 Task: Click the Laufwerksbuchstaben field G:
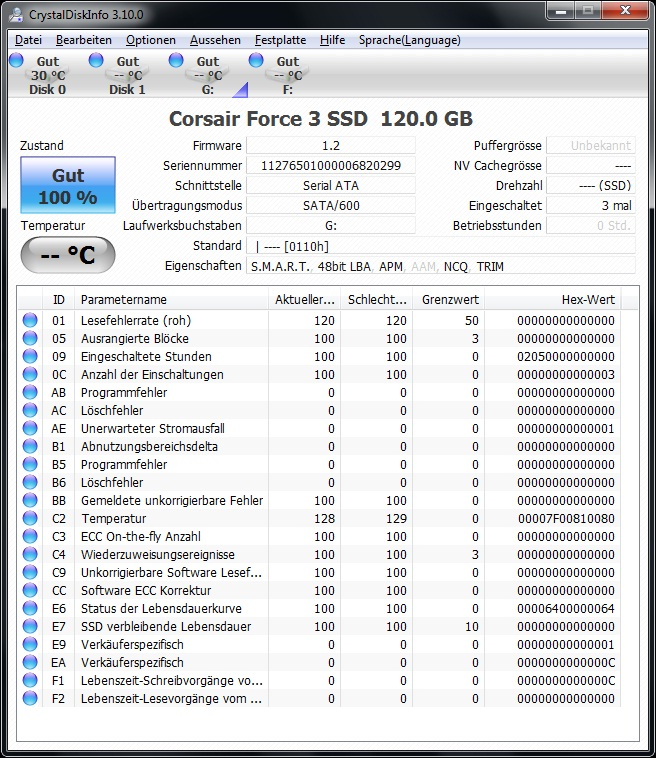click(331, 225)
